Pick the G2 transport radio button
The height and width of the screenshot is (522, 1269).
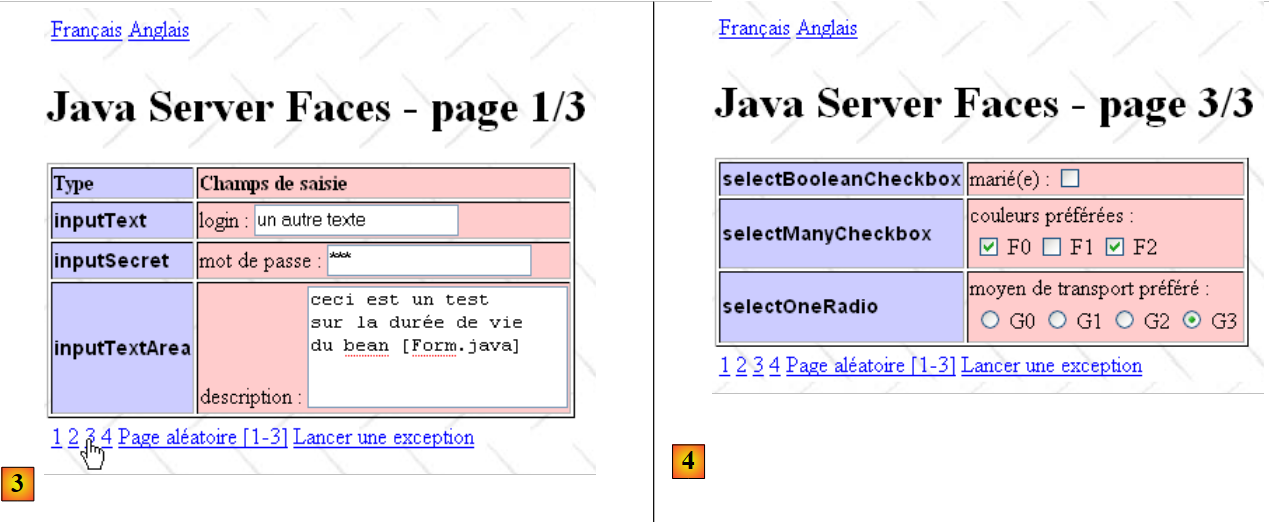click(x=1124, y=321)
